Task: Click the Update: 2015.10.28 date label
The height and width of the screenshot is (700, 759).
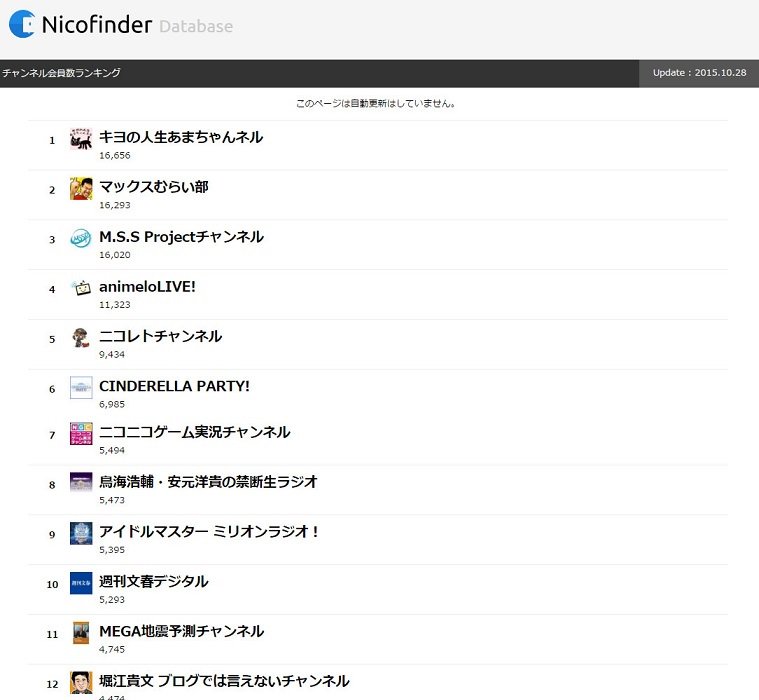Action: tap(699, 73)
